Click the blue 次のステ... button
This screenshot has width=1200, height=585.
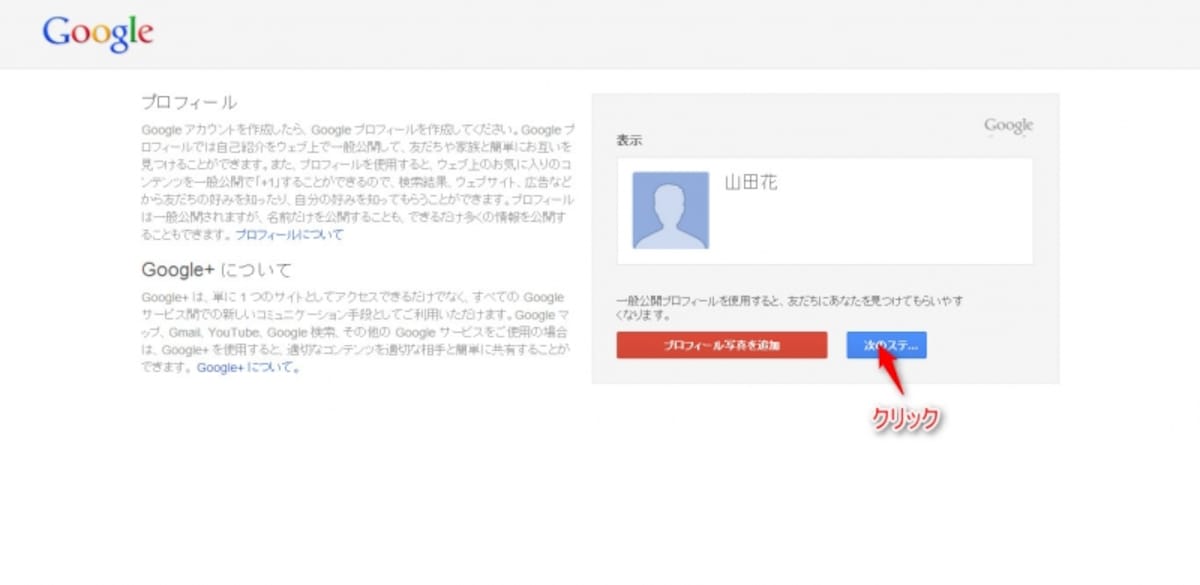tap(886, 345)
